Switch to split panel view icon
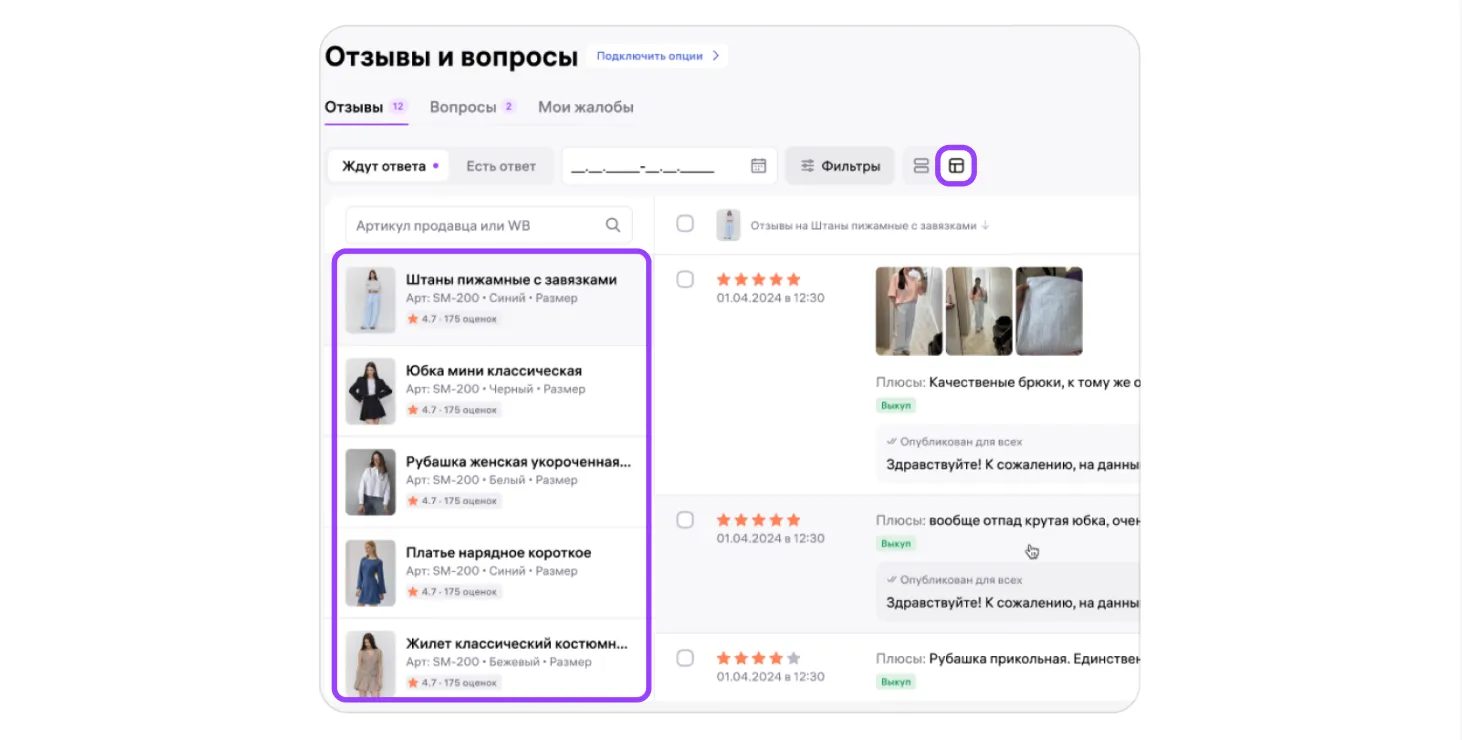This screenshot has width=1462, height=740. click(956, 166)
